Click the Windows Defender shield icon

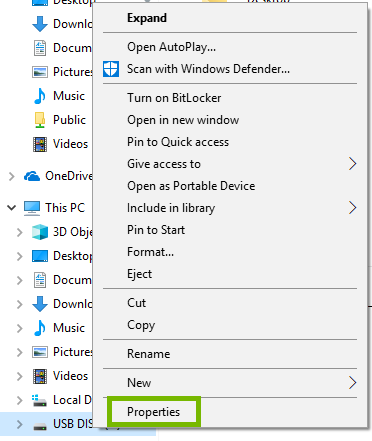111,69
